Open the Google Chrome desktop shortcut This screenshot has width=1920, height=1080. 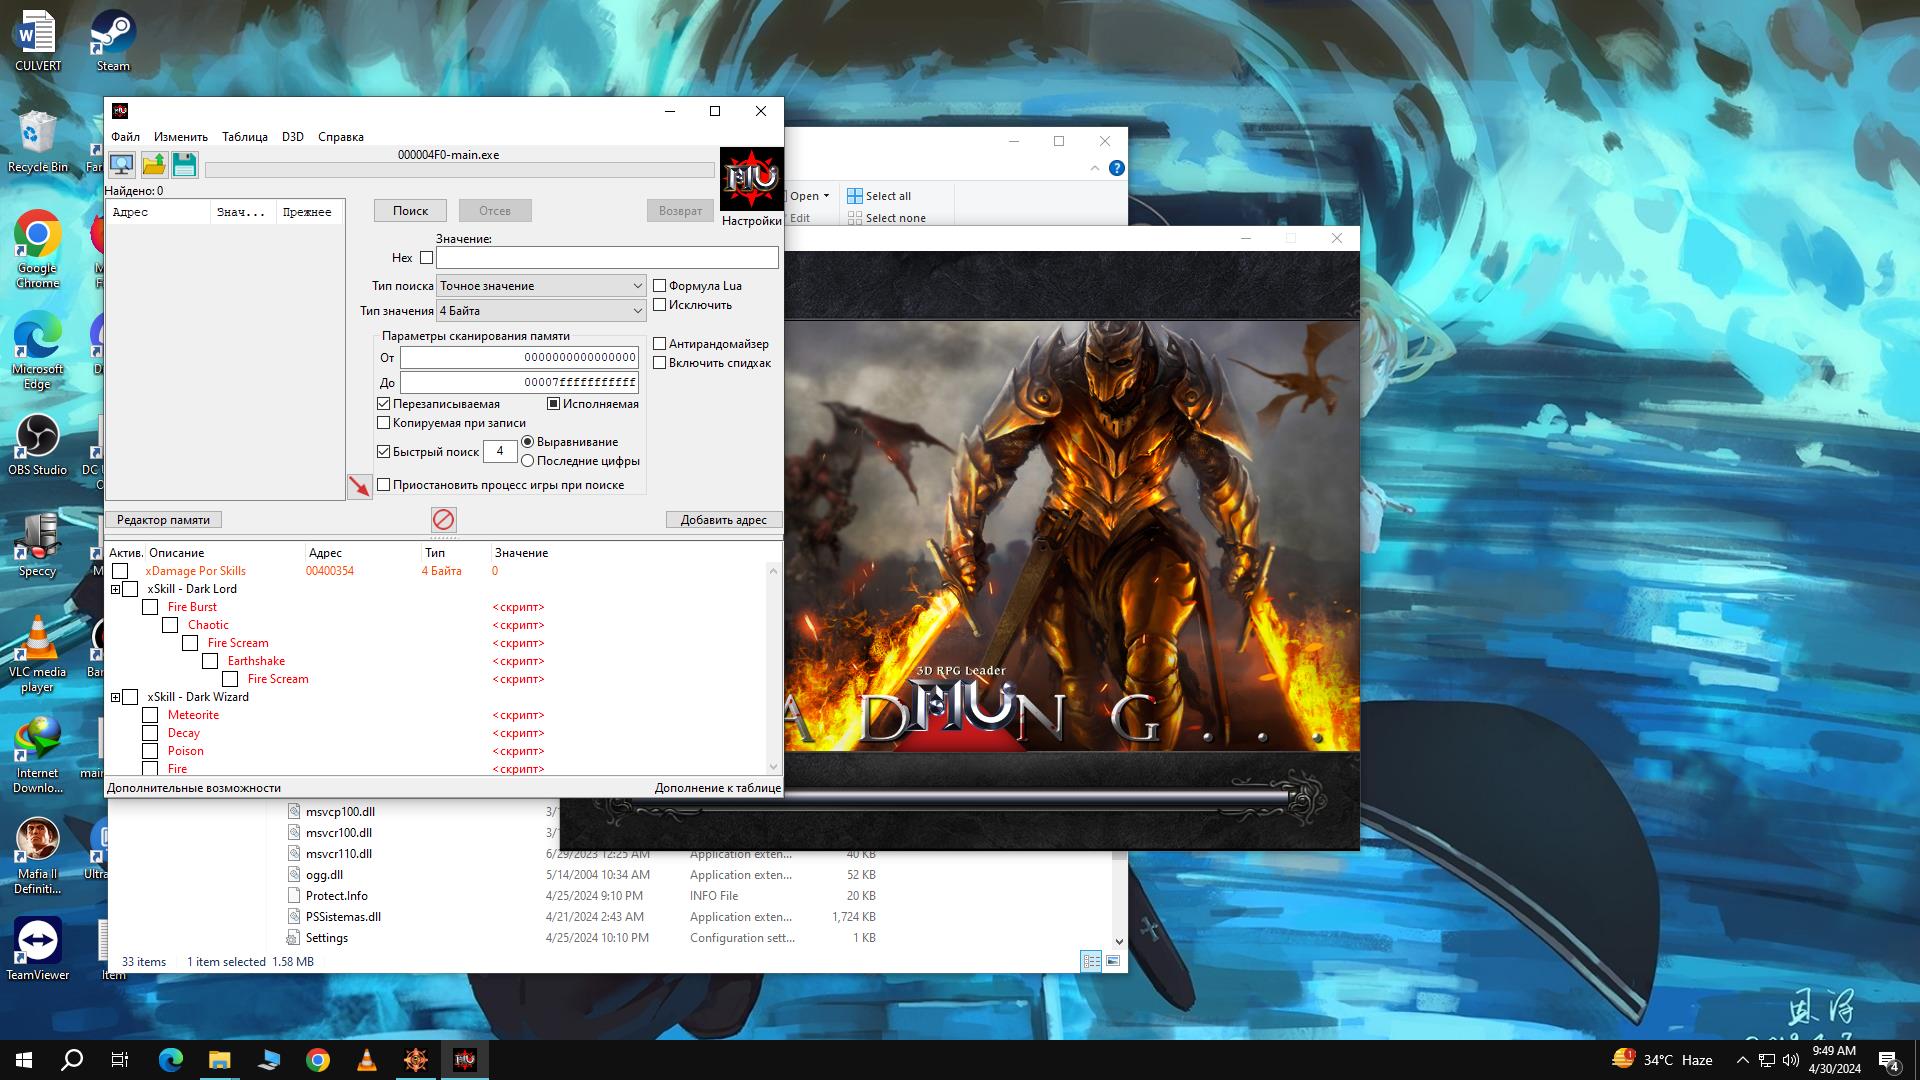[38, 249]
